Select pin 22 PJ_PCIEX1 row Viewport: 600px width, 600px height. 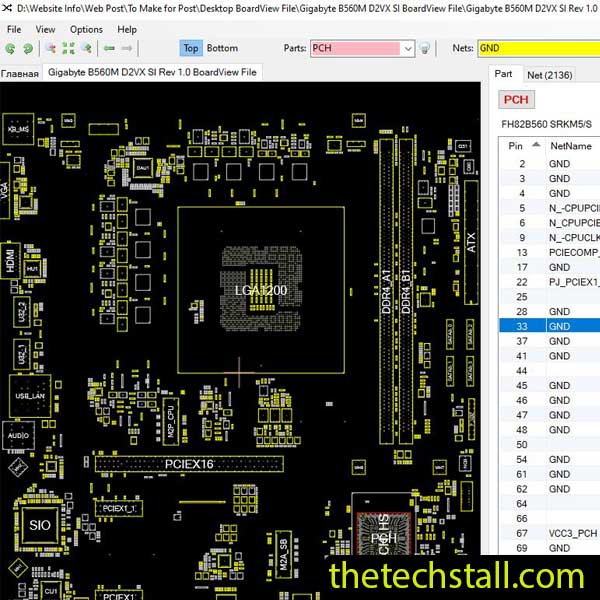pyautogui.click(x=549, y=282)
